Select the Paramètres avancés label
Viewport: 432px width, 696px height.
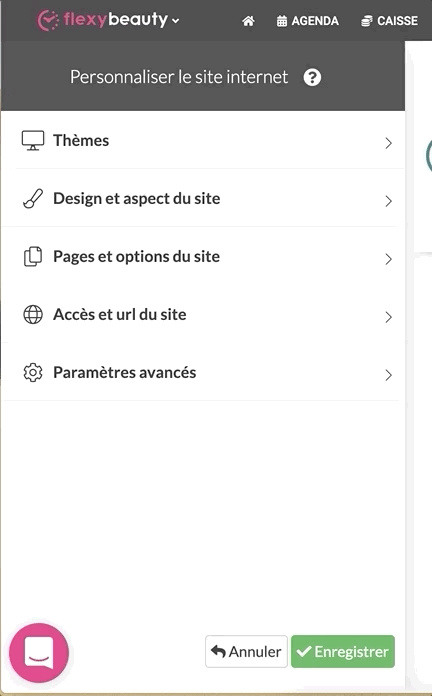[x=125, y=372]
